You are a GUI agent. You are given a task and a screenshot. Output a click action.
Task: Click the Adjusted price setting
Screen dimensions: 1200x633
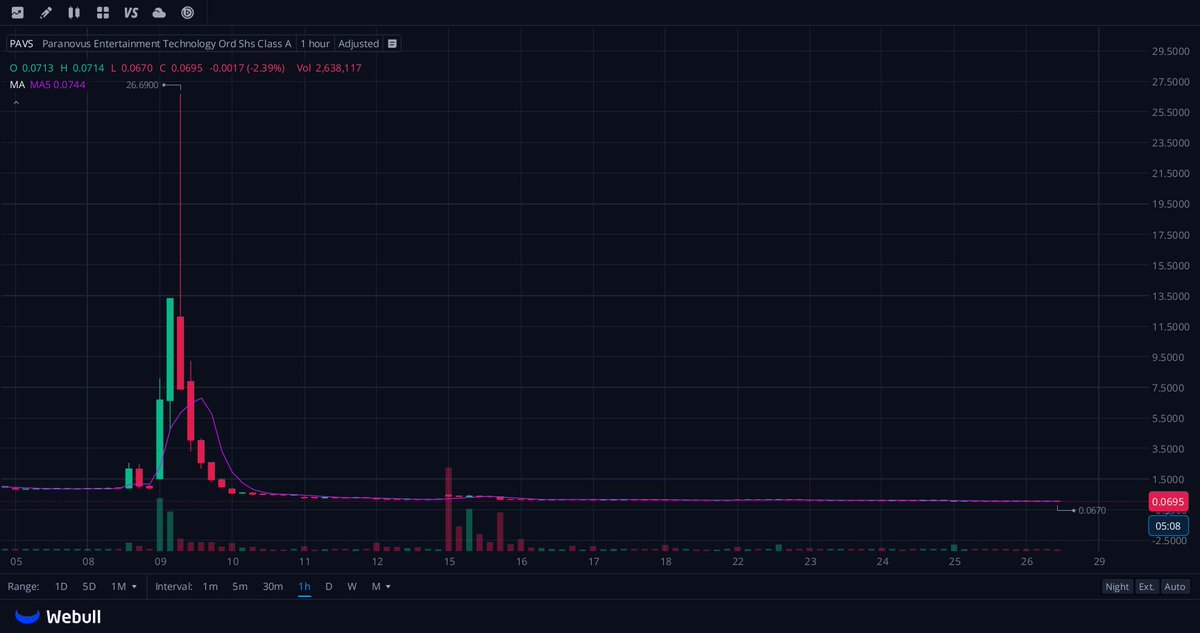pos(359,44)
